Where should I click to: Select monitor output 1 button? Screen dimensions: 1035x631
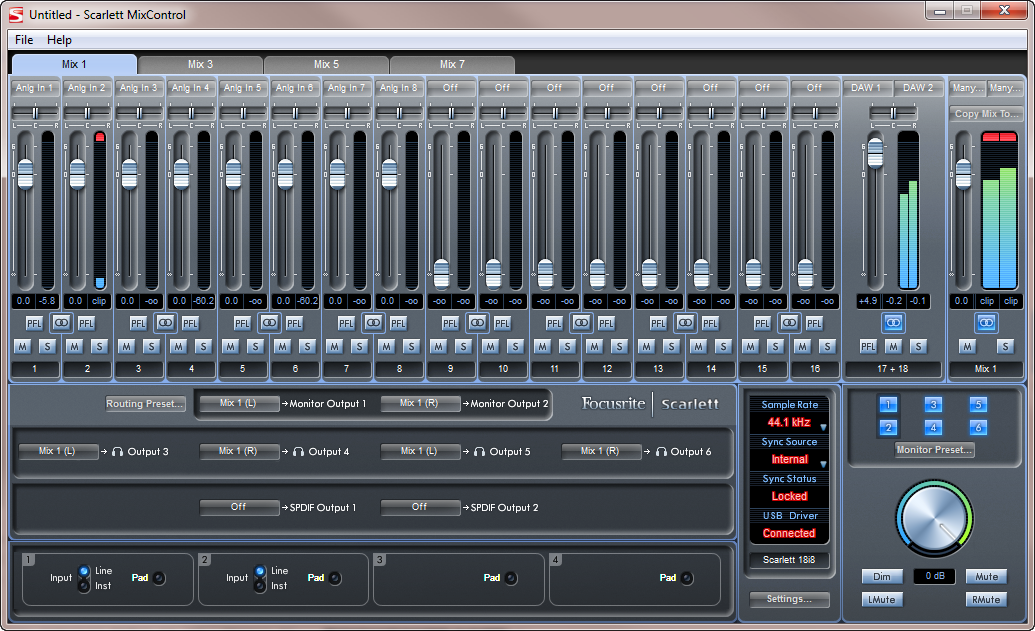click(x=888, y=405)
